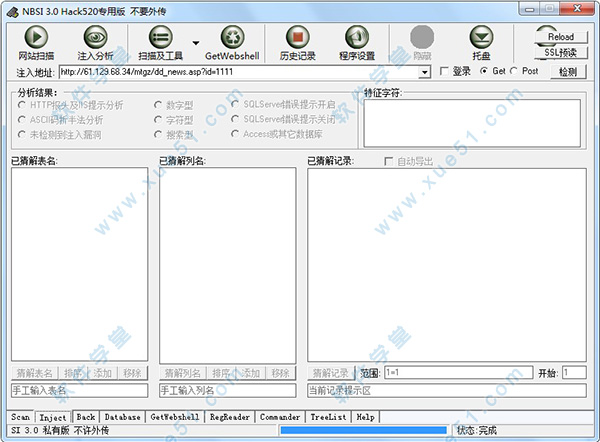The image size is (600, 442).
Task: Enable the 登录 login checkbox
Action: tap(444, 71)
